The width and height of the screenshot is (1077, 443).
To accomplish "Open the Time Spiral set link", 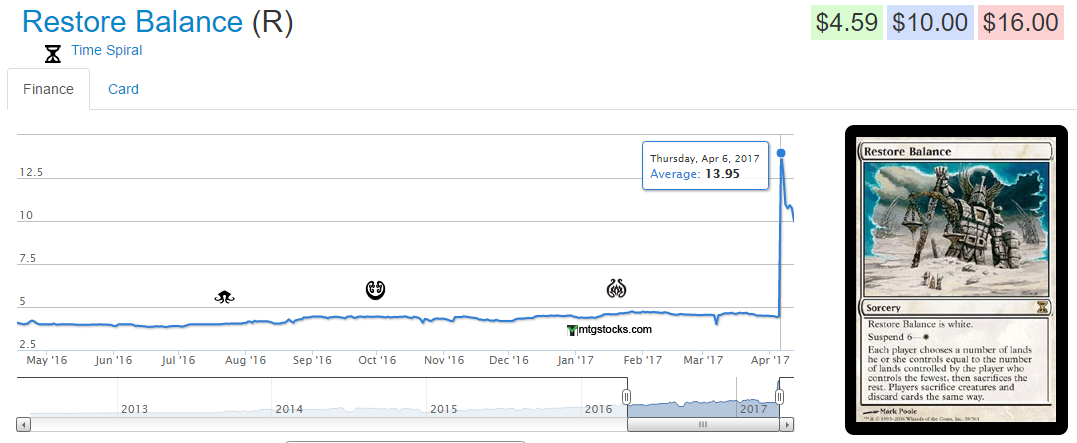I will pyautogui.click(x=106, y=50).
